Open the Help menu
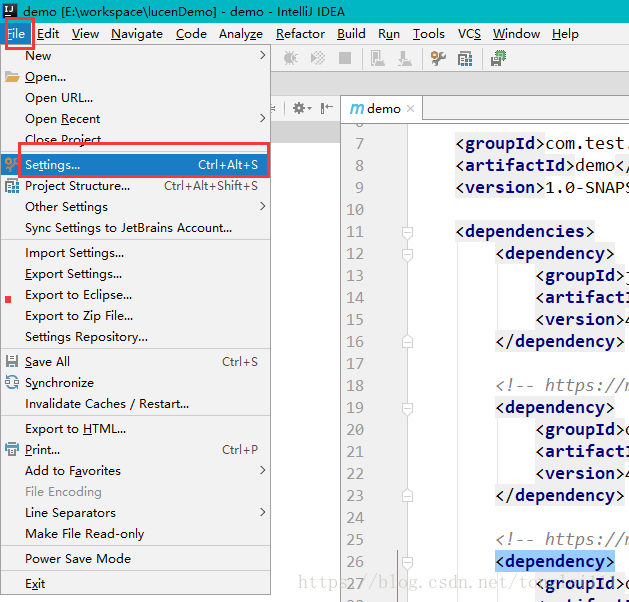 click(x=565, y=34)
